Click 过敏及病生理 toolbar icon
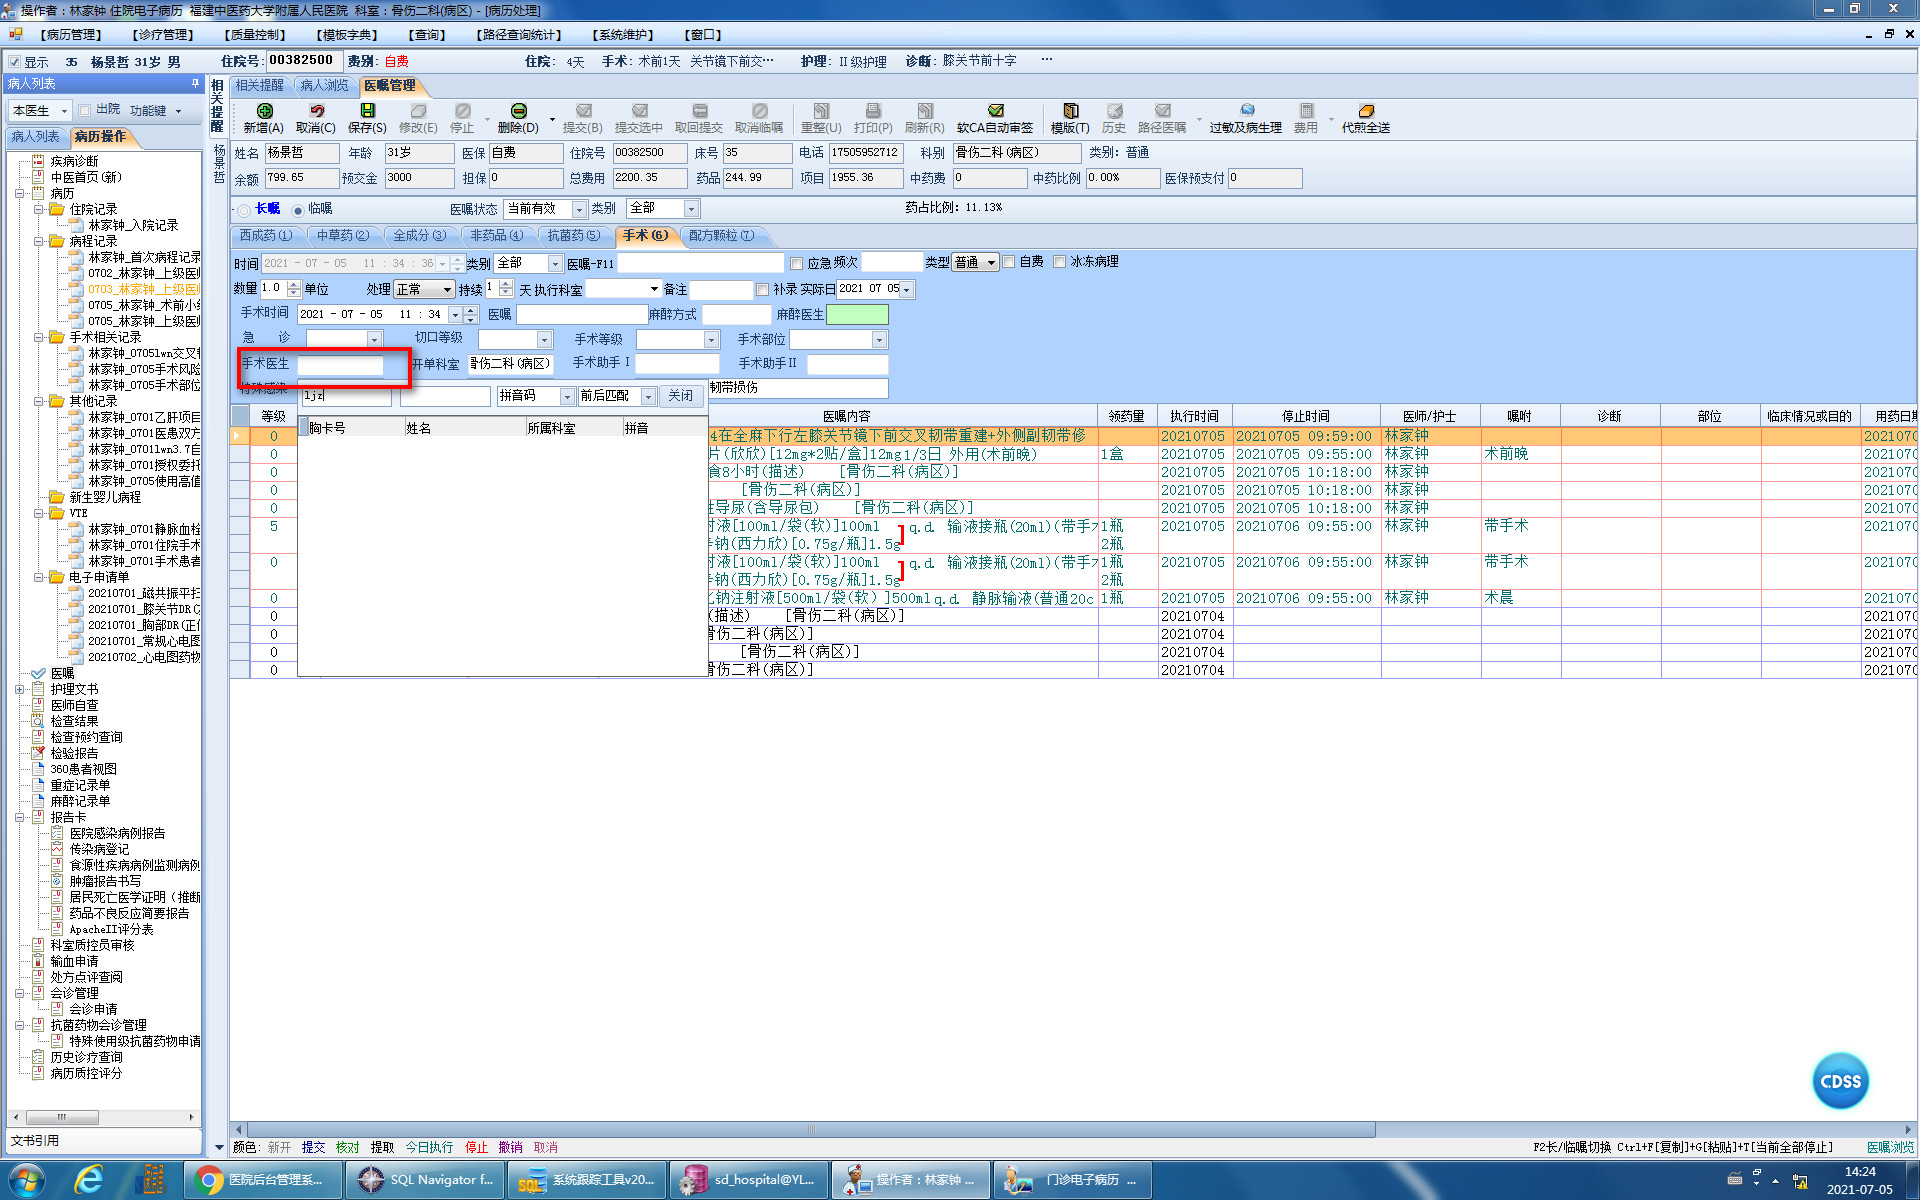This screenshot has height=1200, width=1920. pyautogui.click(x=1246, y=111)
